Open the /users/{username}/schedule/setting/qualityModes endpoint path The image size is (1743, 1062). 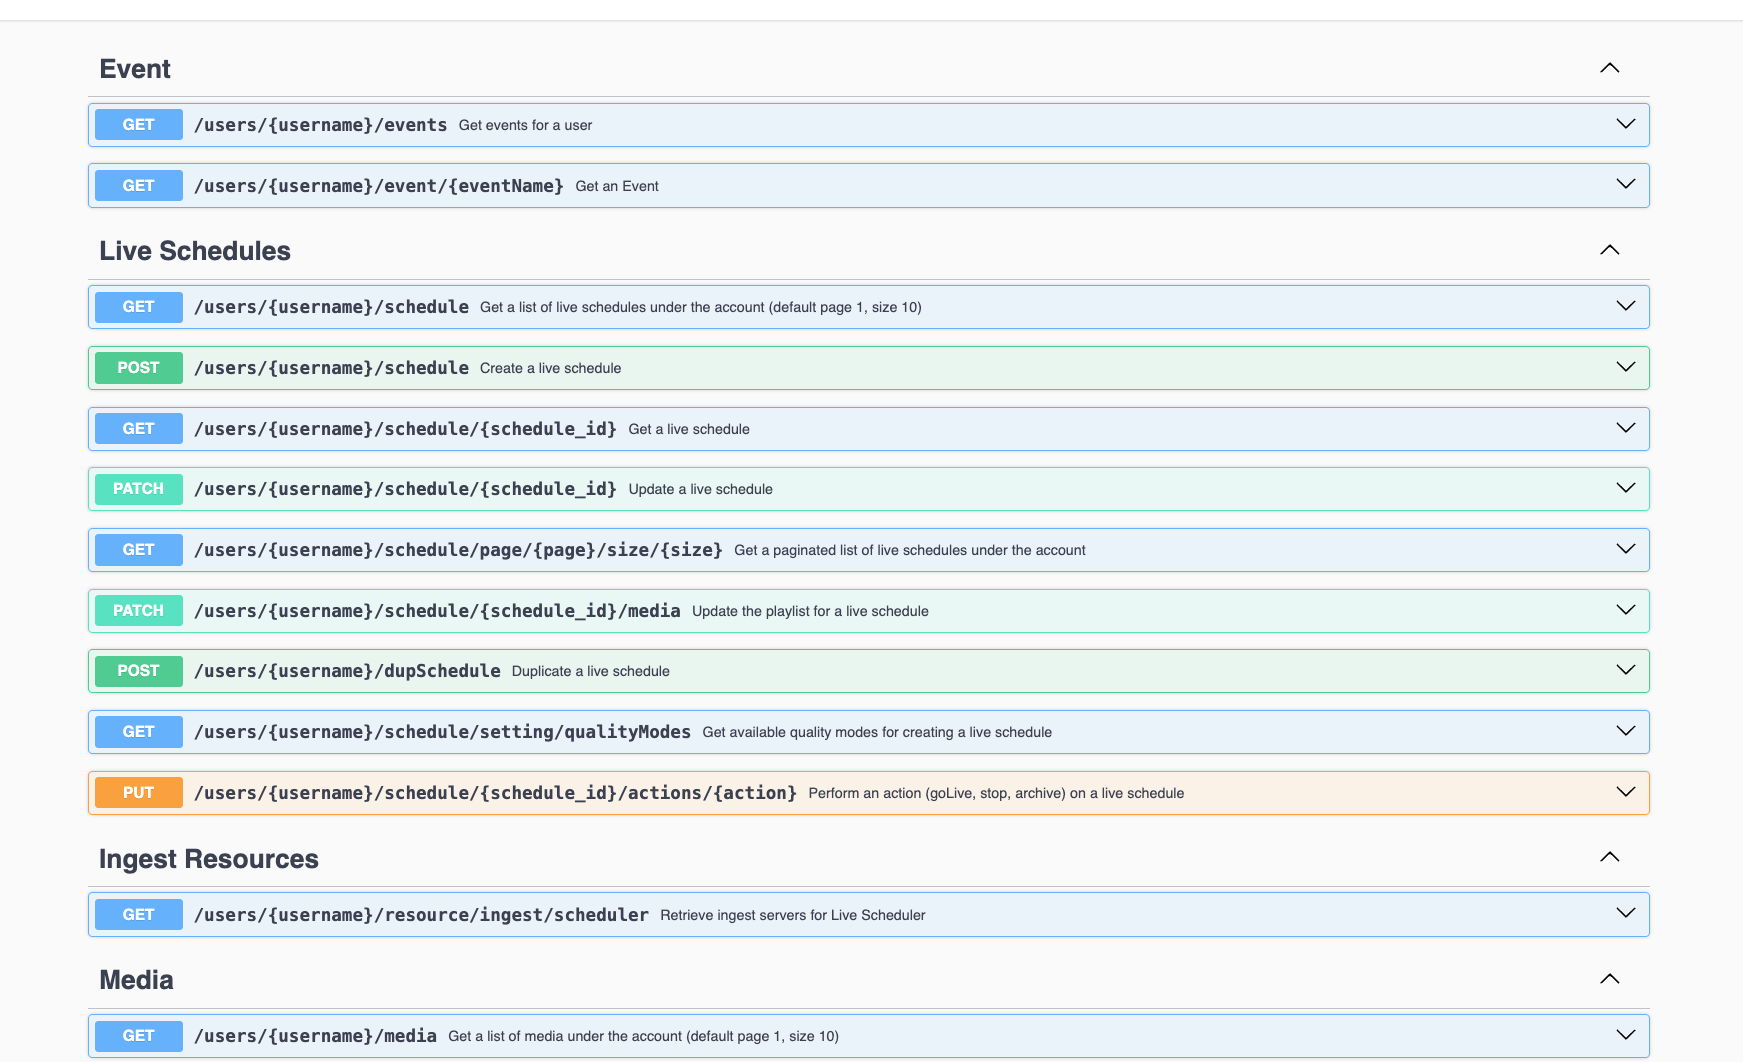[442, 732]
